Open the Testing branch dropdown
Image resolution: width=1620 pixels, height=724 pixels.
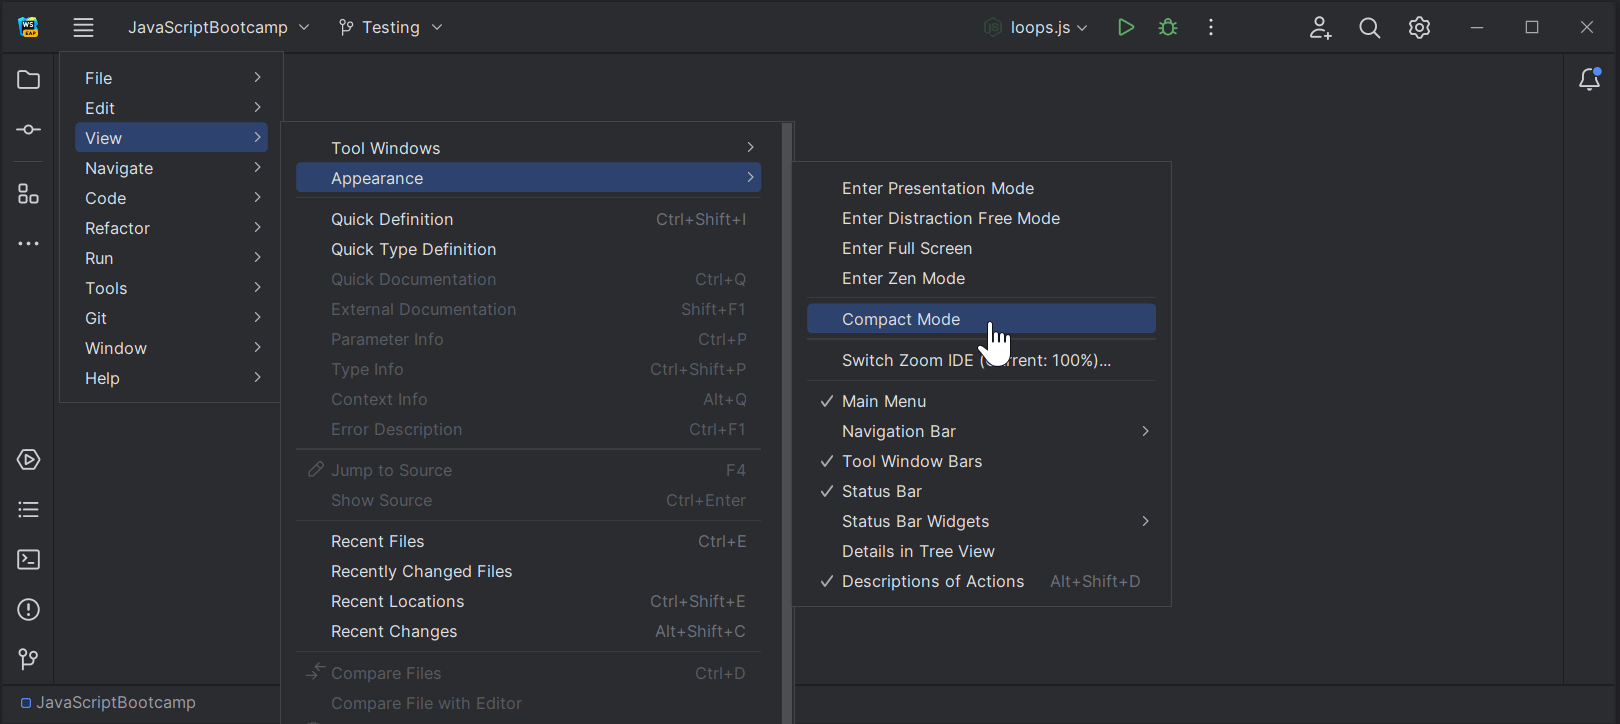pos(390,27)
